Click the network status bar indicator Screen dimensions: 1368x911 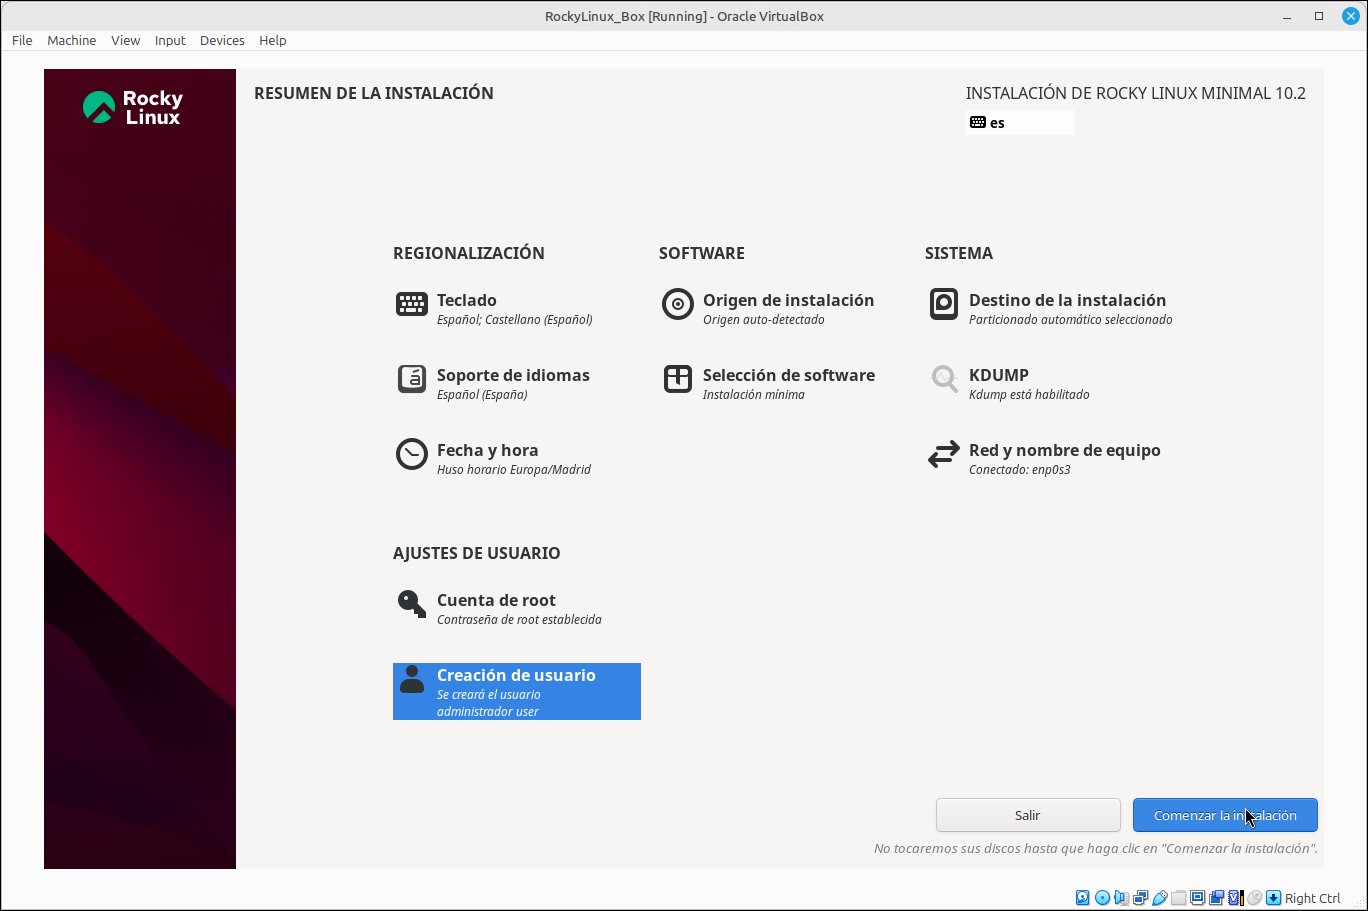tap(1140, 898)
